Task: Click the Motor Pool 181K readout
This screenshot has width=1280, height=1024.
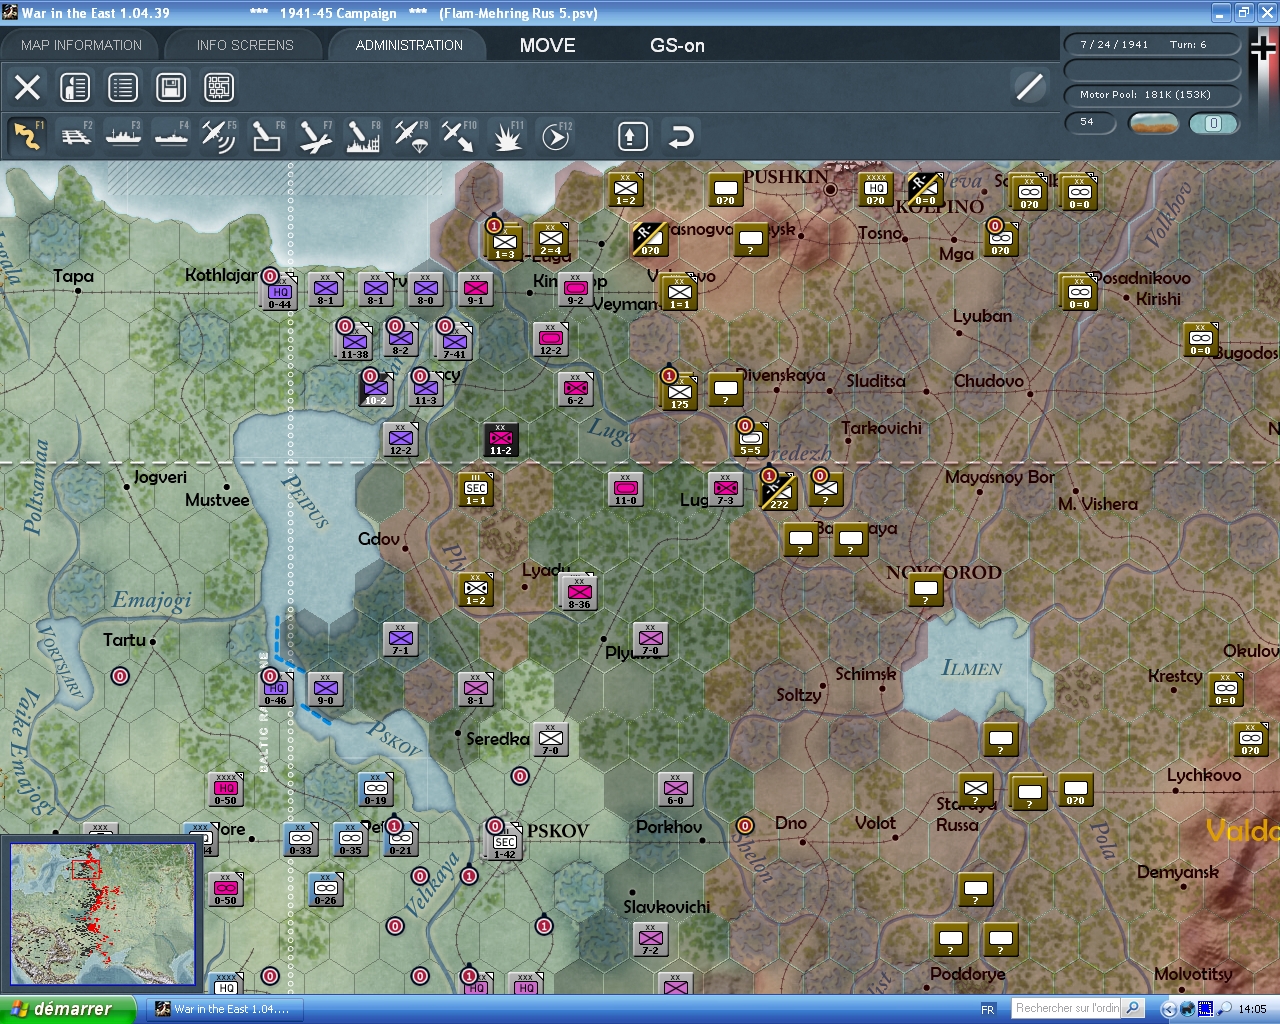Action: [1150, 95]
